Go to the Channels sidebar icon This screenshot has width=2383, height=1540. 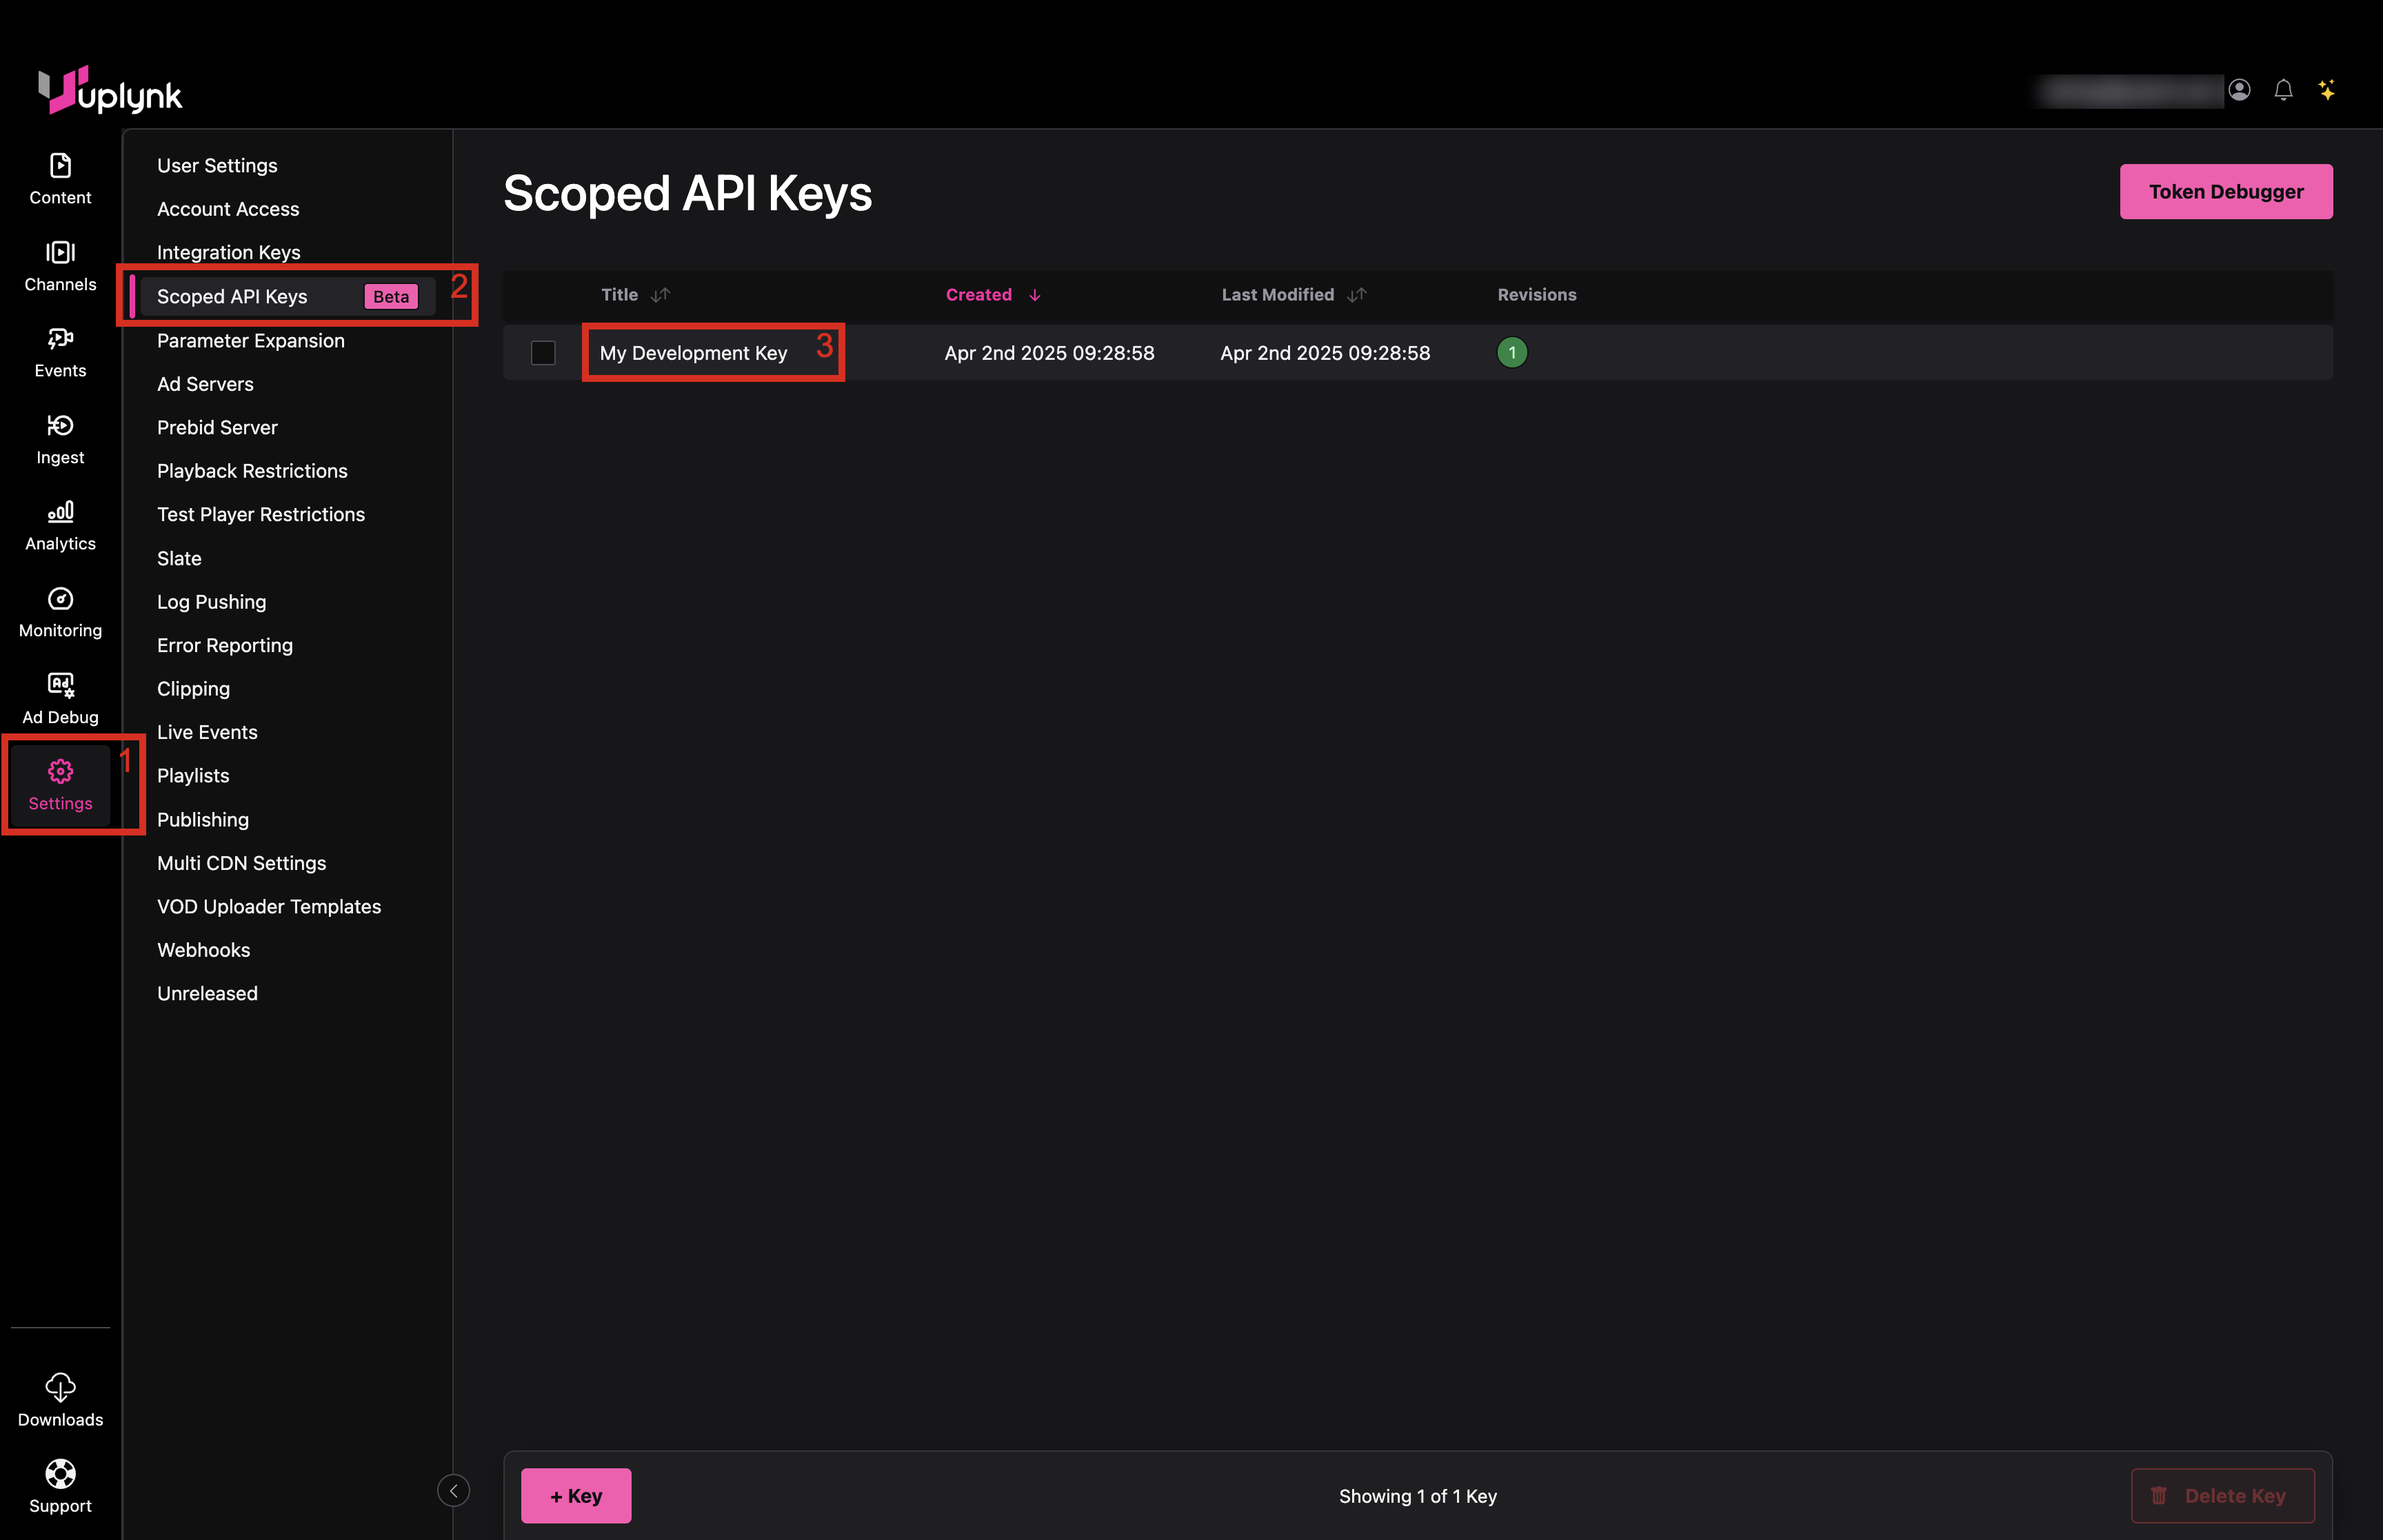(x=60, y=253)
